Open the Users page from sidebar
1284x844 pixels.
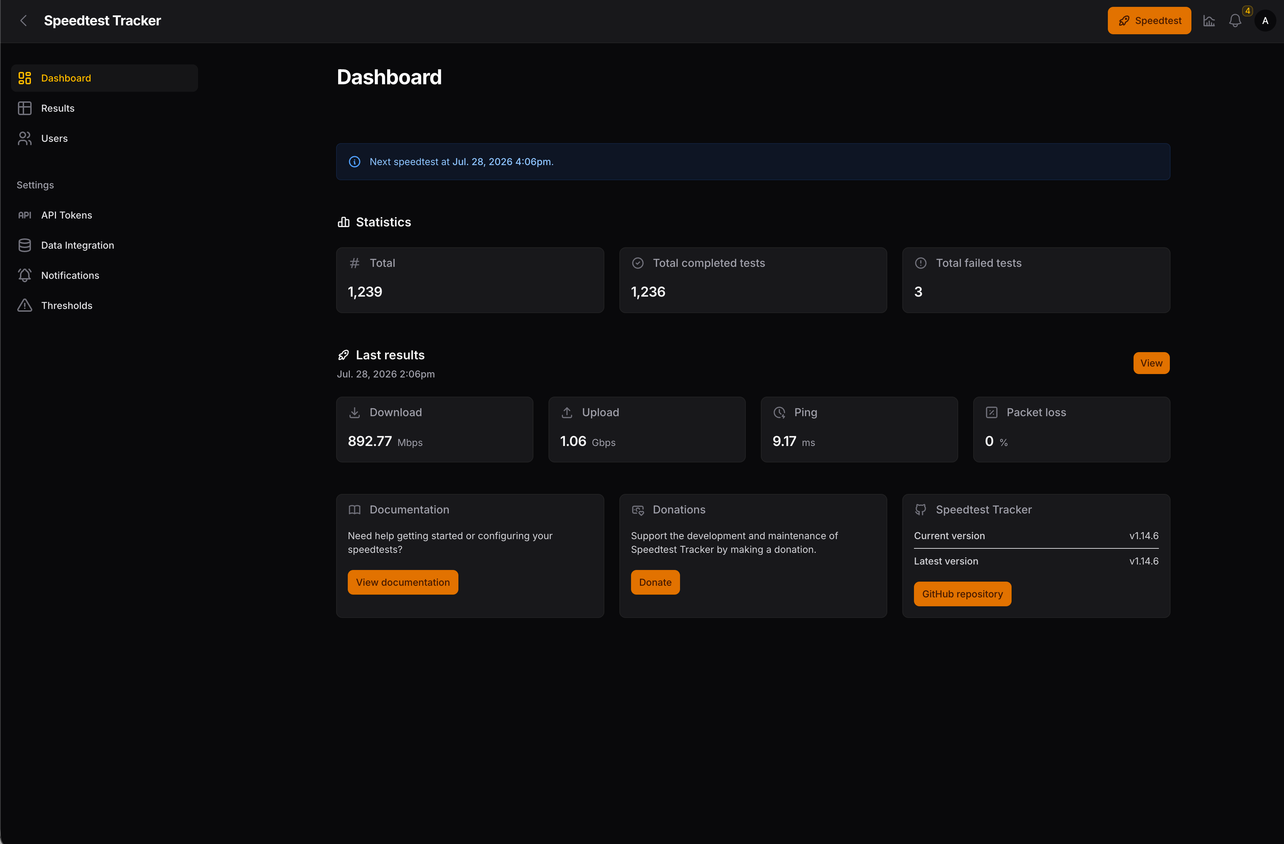(x=104, y=138)
